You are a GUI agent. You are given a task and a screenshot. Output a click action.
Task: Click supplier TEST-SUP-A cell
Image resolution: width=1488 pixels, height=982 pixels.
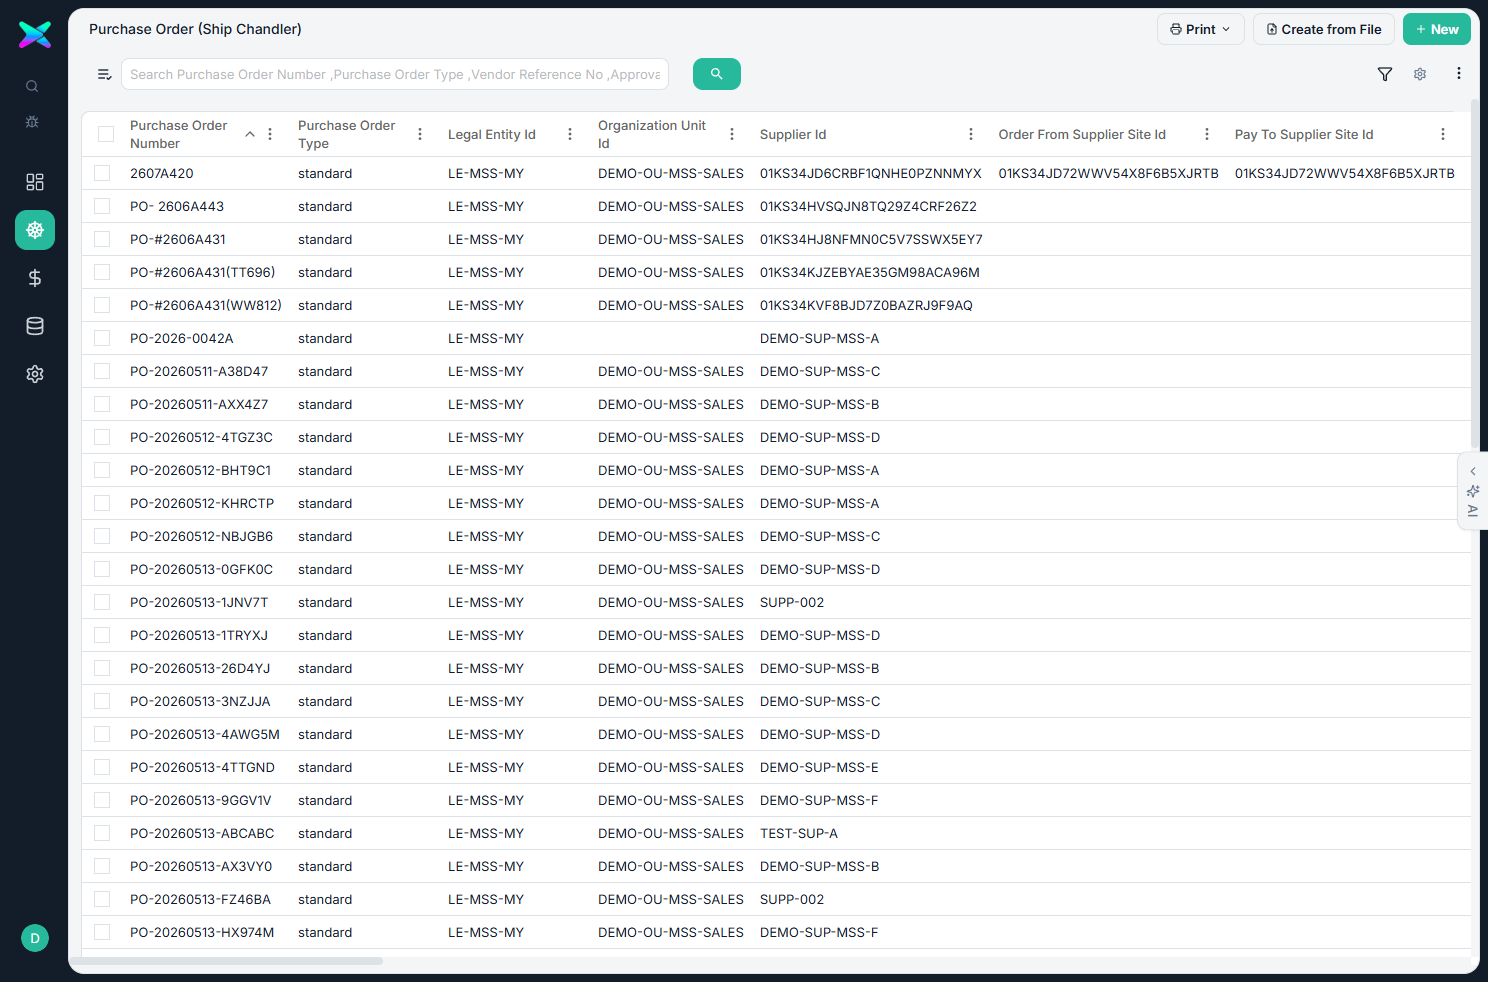(799, 833)
